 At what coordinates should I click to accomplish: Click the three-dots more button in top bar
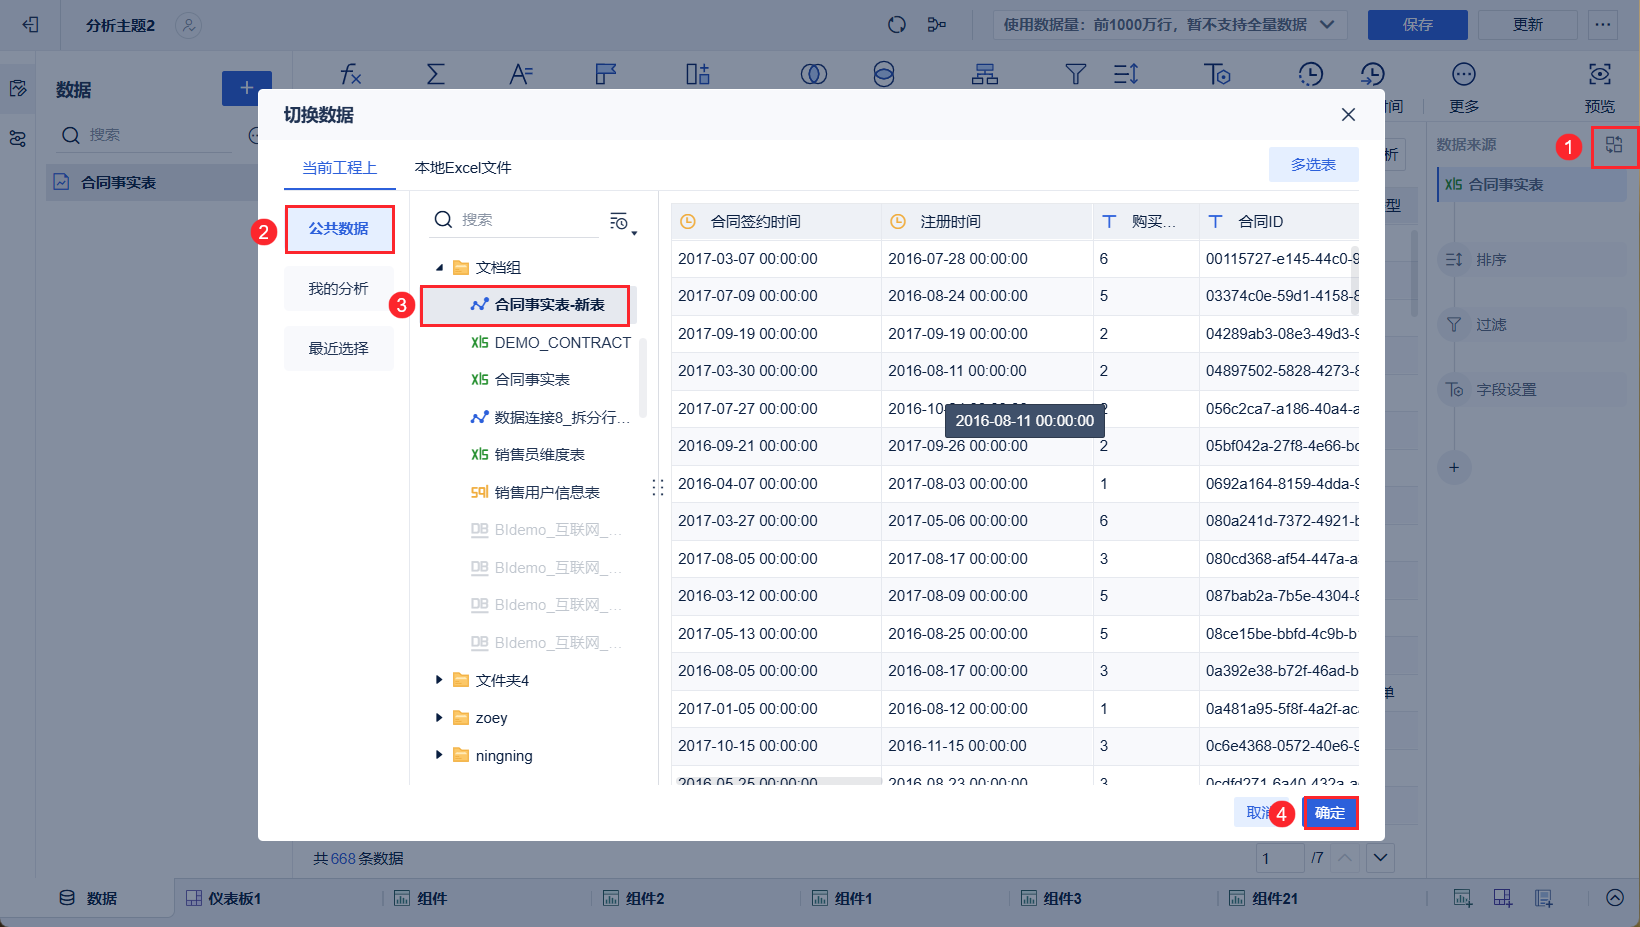click(1603, 25)
